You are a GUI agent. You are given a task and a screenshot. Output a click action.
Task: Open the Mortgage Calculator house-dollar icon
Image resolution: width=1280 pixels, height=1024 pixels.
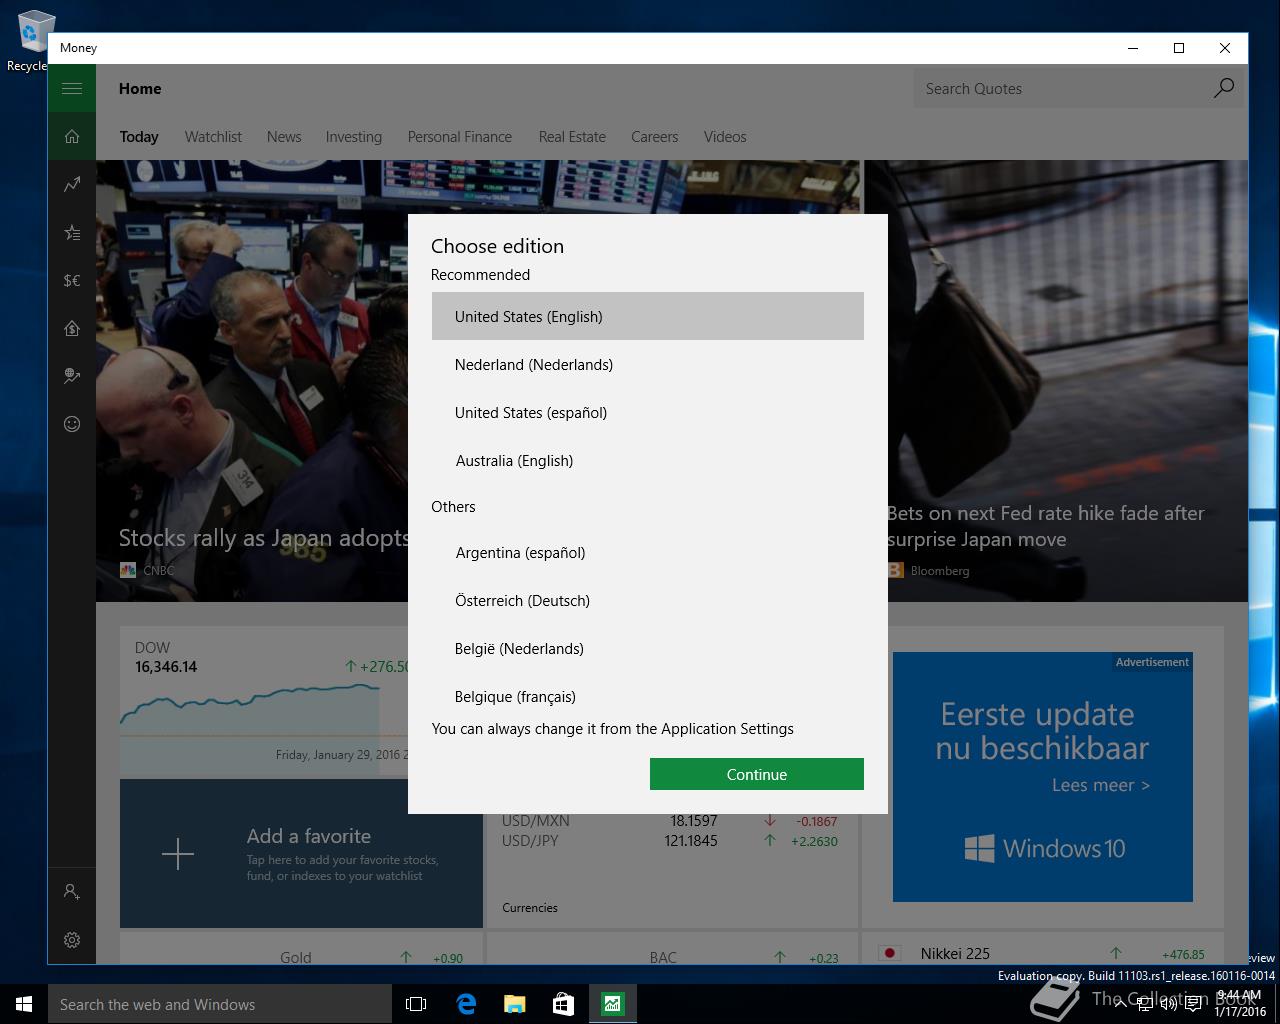(72, 329)
